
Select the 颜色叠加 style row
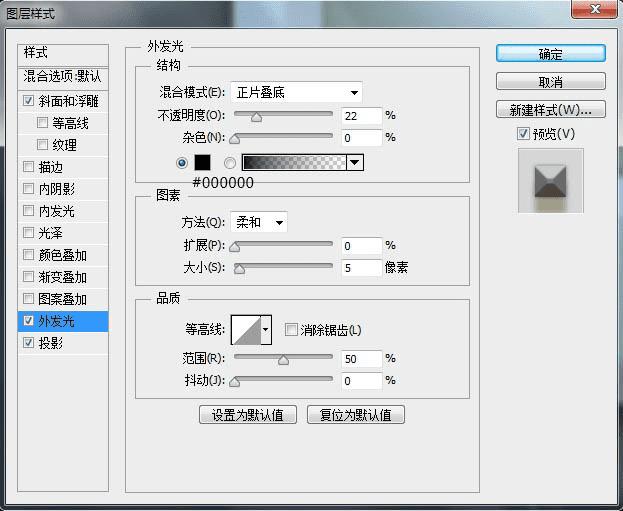[63, 255]
